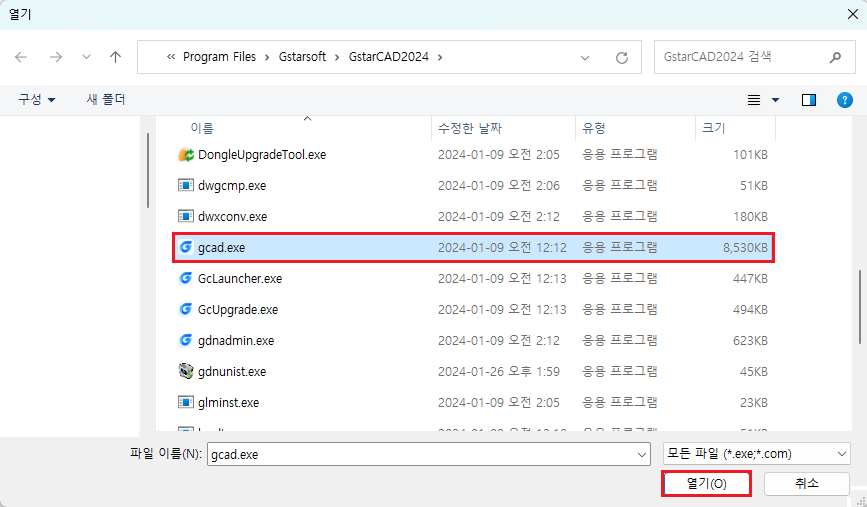Select the file name GcUpgrade.exe
The image size is (867, 507).
click(238, 310)
